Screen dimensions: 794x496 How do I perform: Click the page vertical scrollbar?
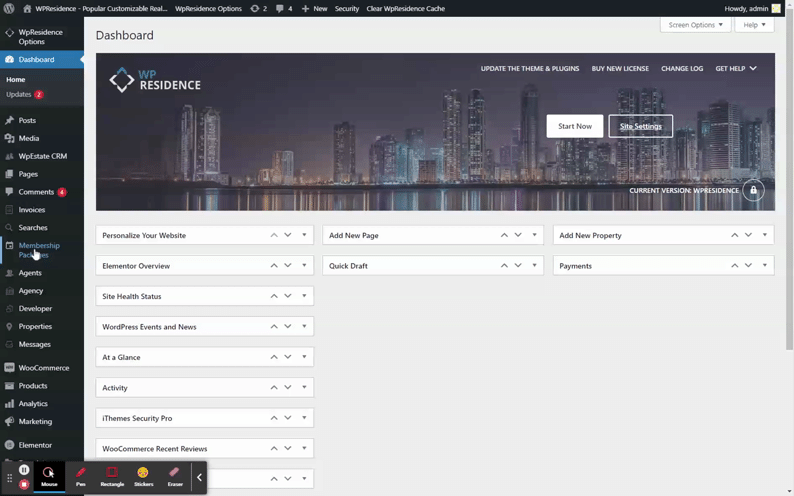pos(789,182)
